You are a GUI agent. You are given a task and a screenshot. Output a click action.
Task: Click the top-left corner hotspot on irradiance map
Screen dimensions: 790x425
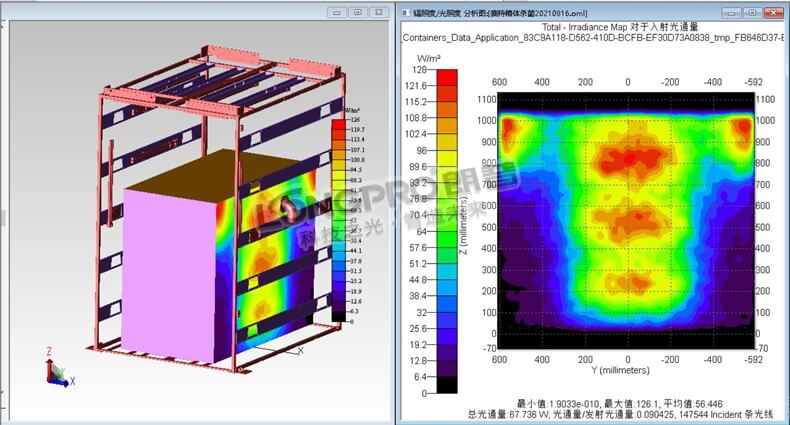pyautogui.click(x=510, y=130)
